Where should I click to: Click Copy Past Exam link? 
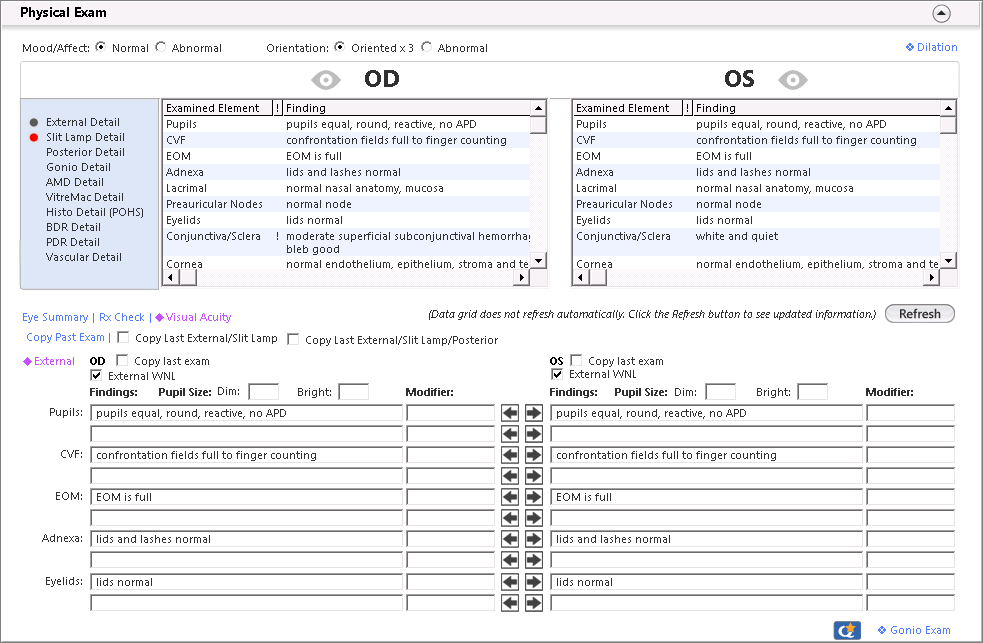click(65, 337)
